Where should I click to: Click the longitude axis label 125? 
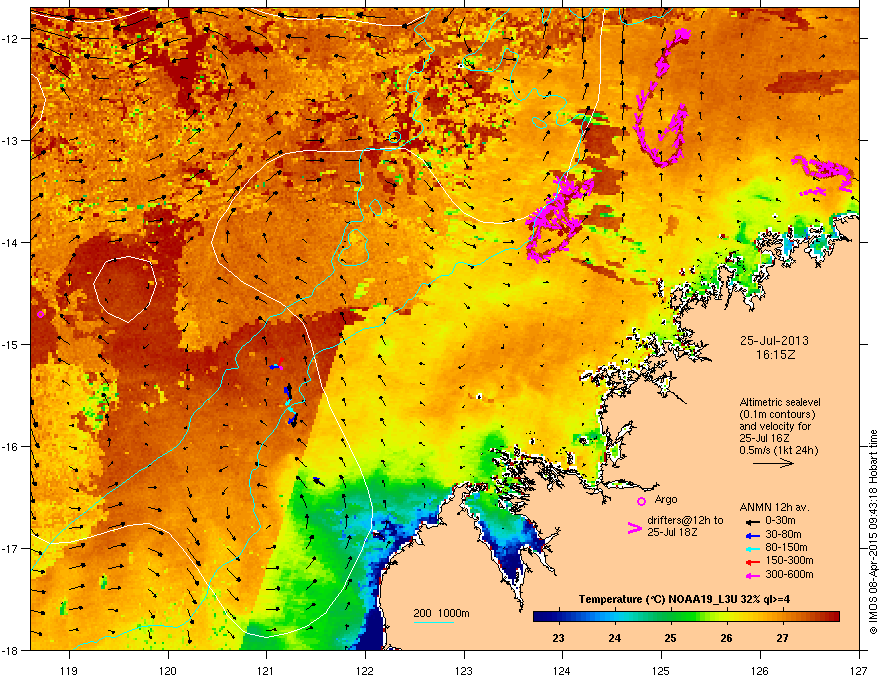pyautogui.click(x=661, y=670)
